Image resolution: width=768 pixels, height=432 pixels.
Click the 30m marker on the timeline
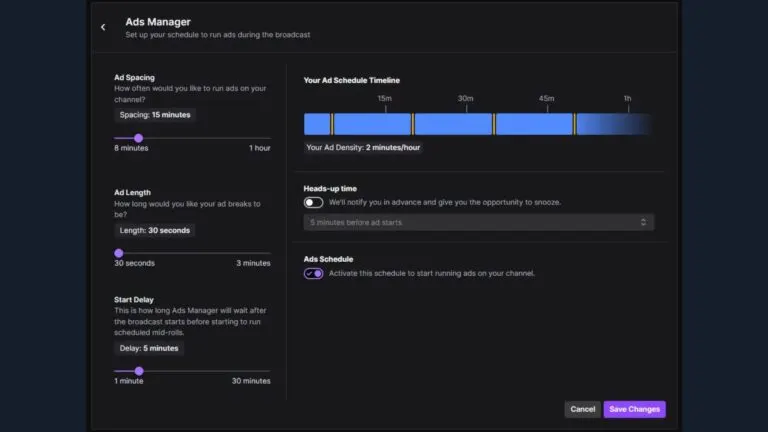[x=465, y=98]
